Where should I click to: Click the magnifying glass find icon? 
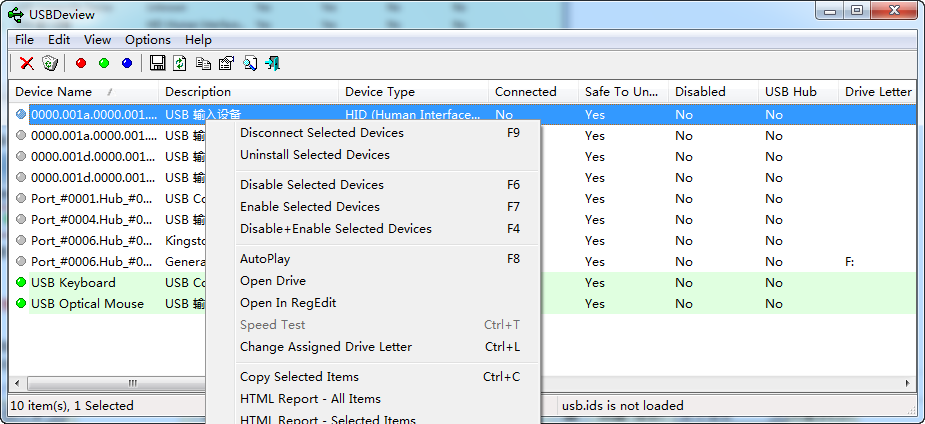click(249, 64)
